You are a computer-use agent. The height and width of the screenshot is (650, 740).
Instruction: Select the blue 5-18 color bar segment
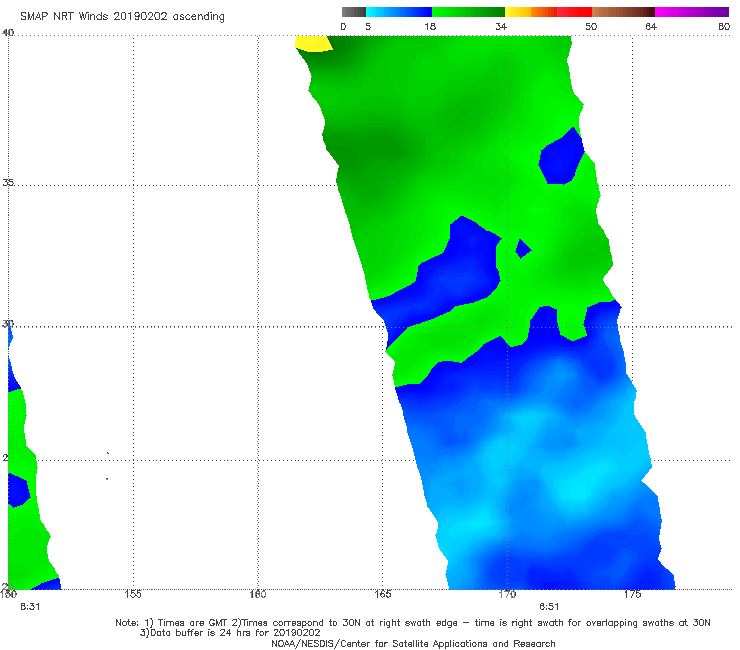coord(399,12)
